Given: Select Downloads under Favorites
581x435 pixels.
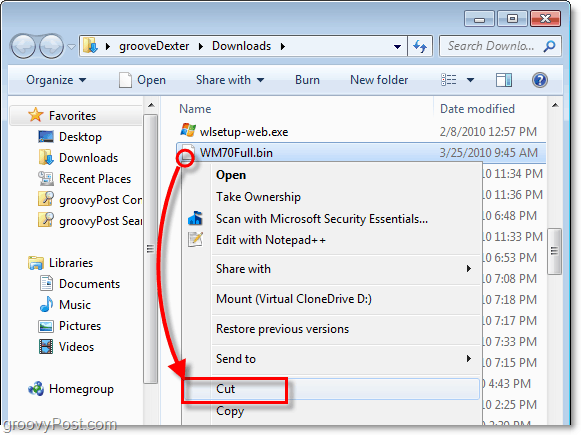Looking at the screenshot, I should 89,158.
